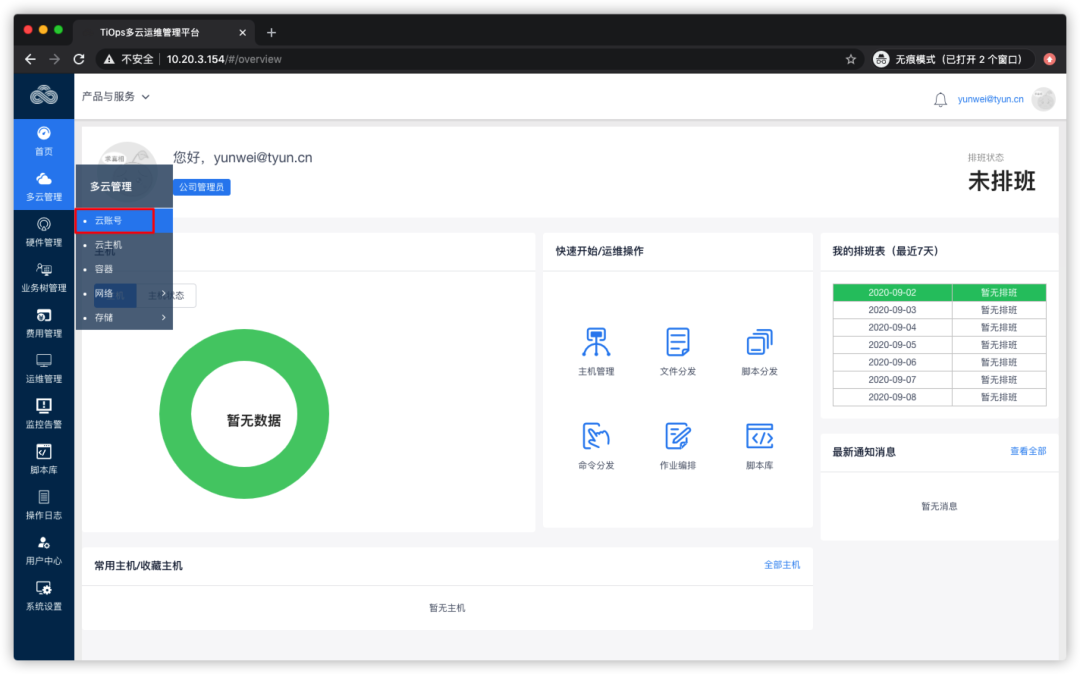Click the 查看全部 link for notifications
1080x674 pixels.
1031,451
